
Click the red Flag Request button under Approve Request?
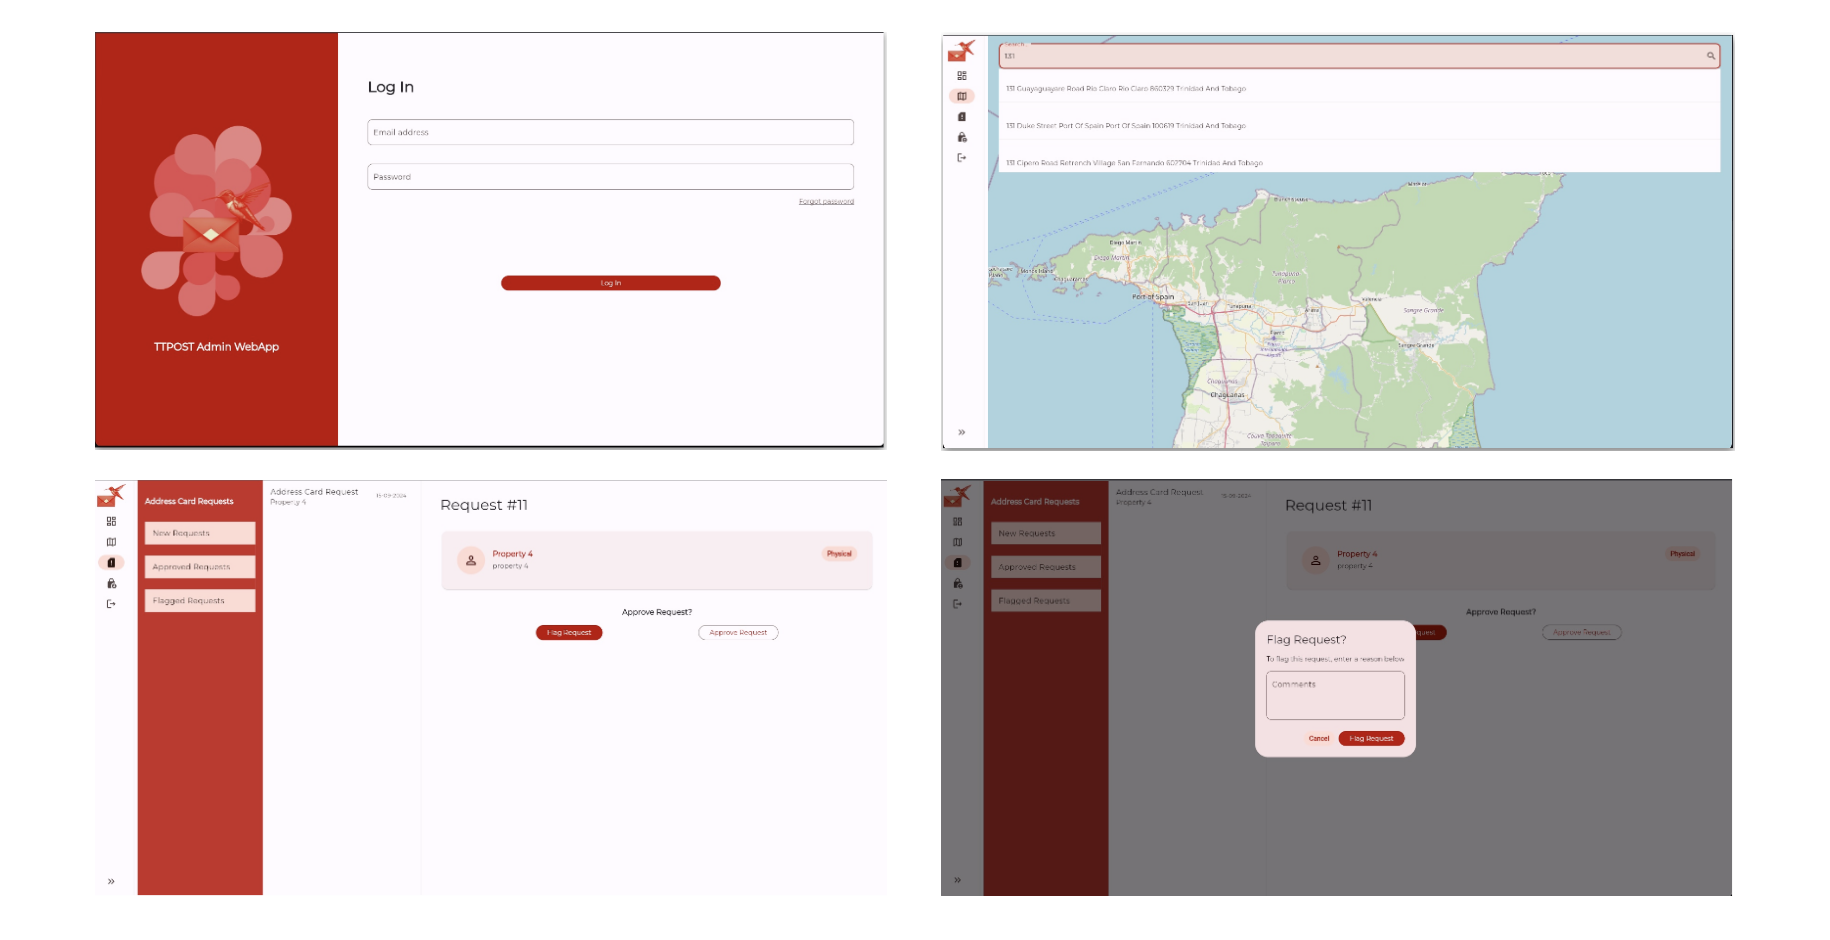click(x=569, y=633)
